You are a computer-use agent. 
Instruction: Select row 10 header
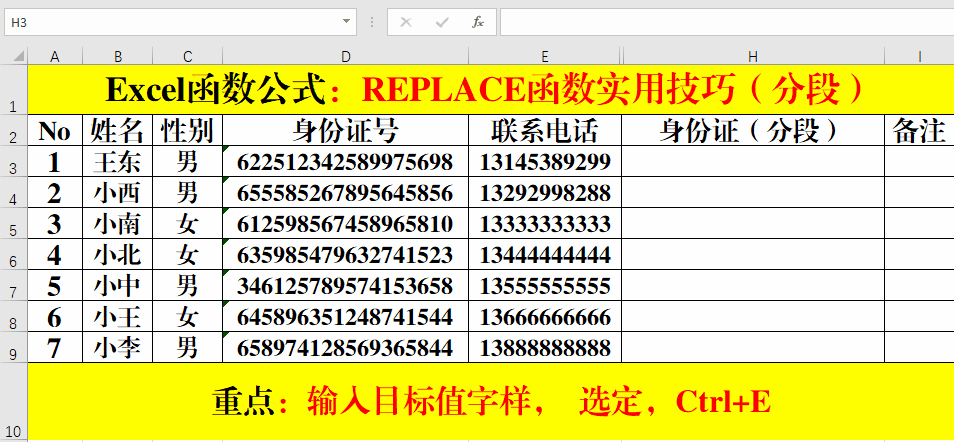pyautogui.click(x=14, y=402)
